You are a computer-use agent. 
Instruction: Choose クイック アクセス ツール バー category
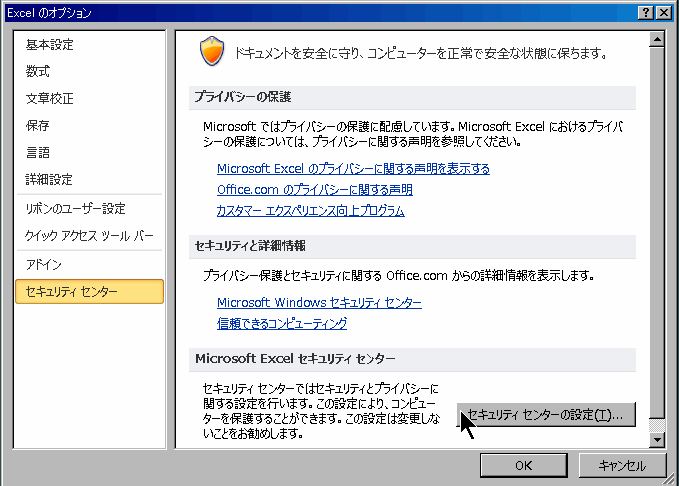tap(89, 236)
